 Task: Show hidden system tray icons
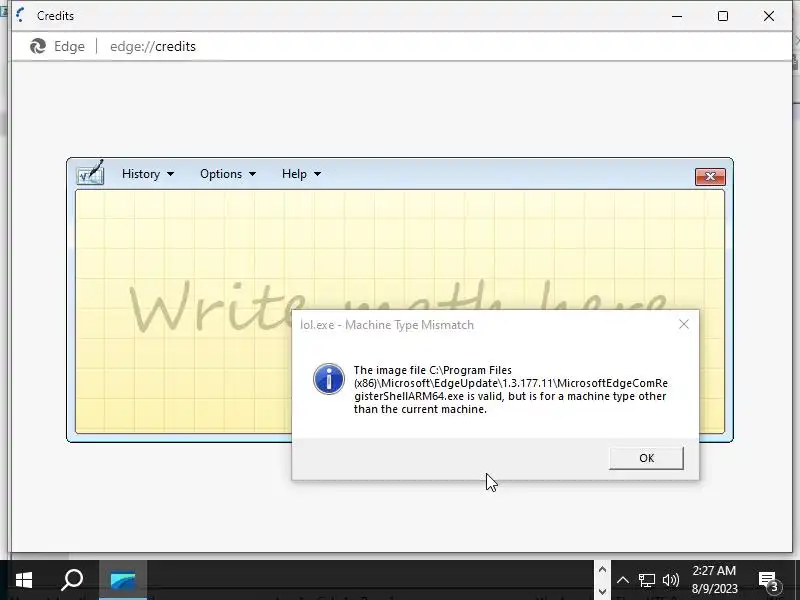tap(622, 580)
